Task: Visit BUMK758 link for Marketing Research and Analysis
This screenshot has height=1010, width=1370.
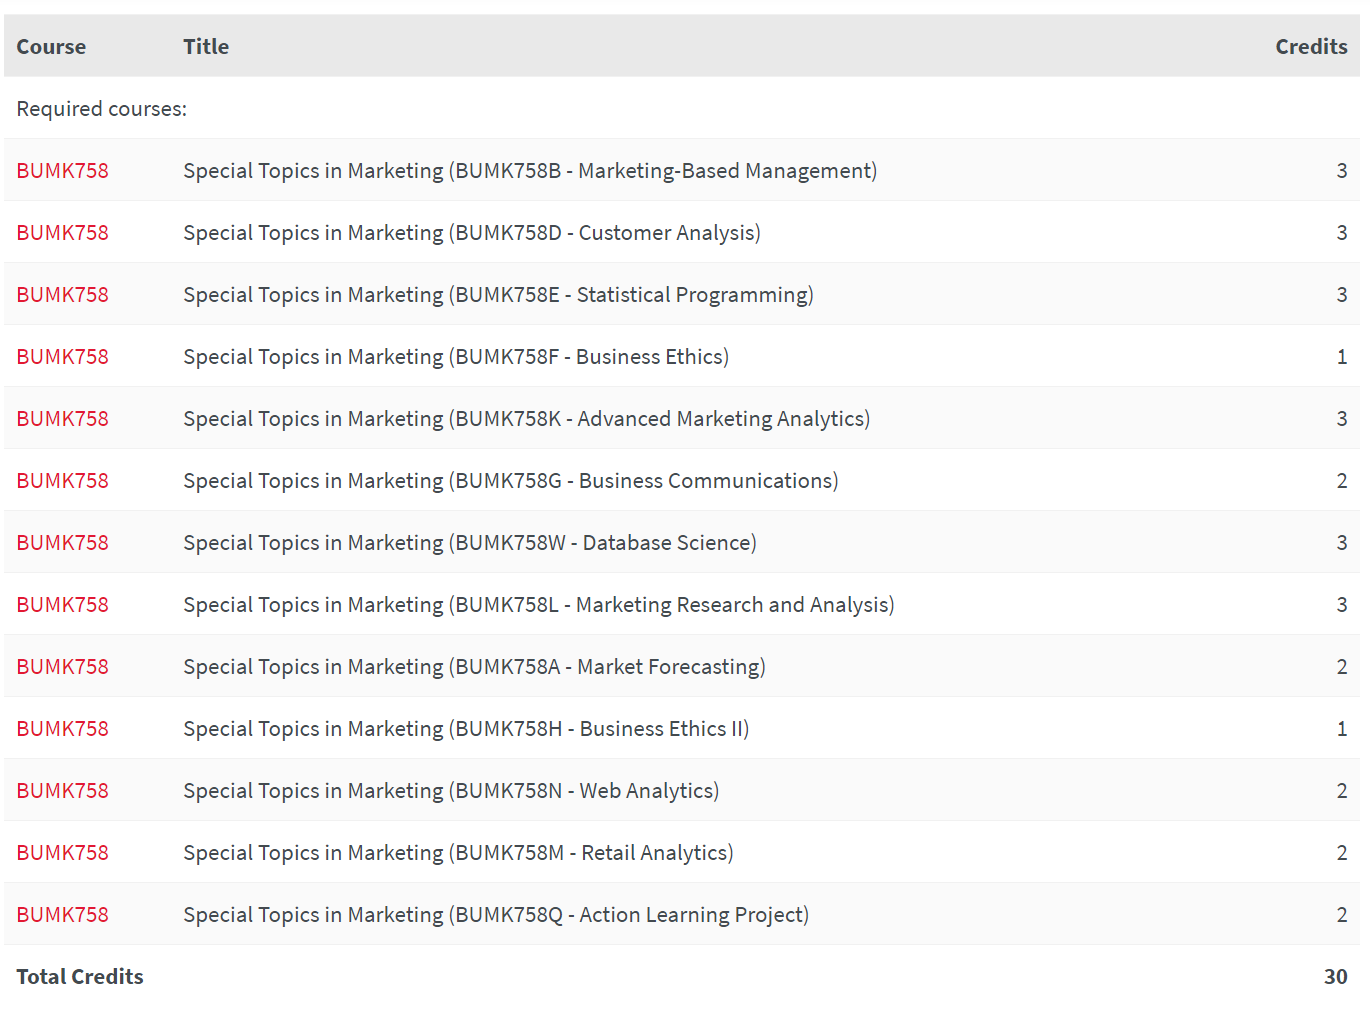Action: coord(62,605)
